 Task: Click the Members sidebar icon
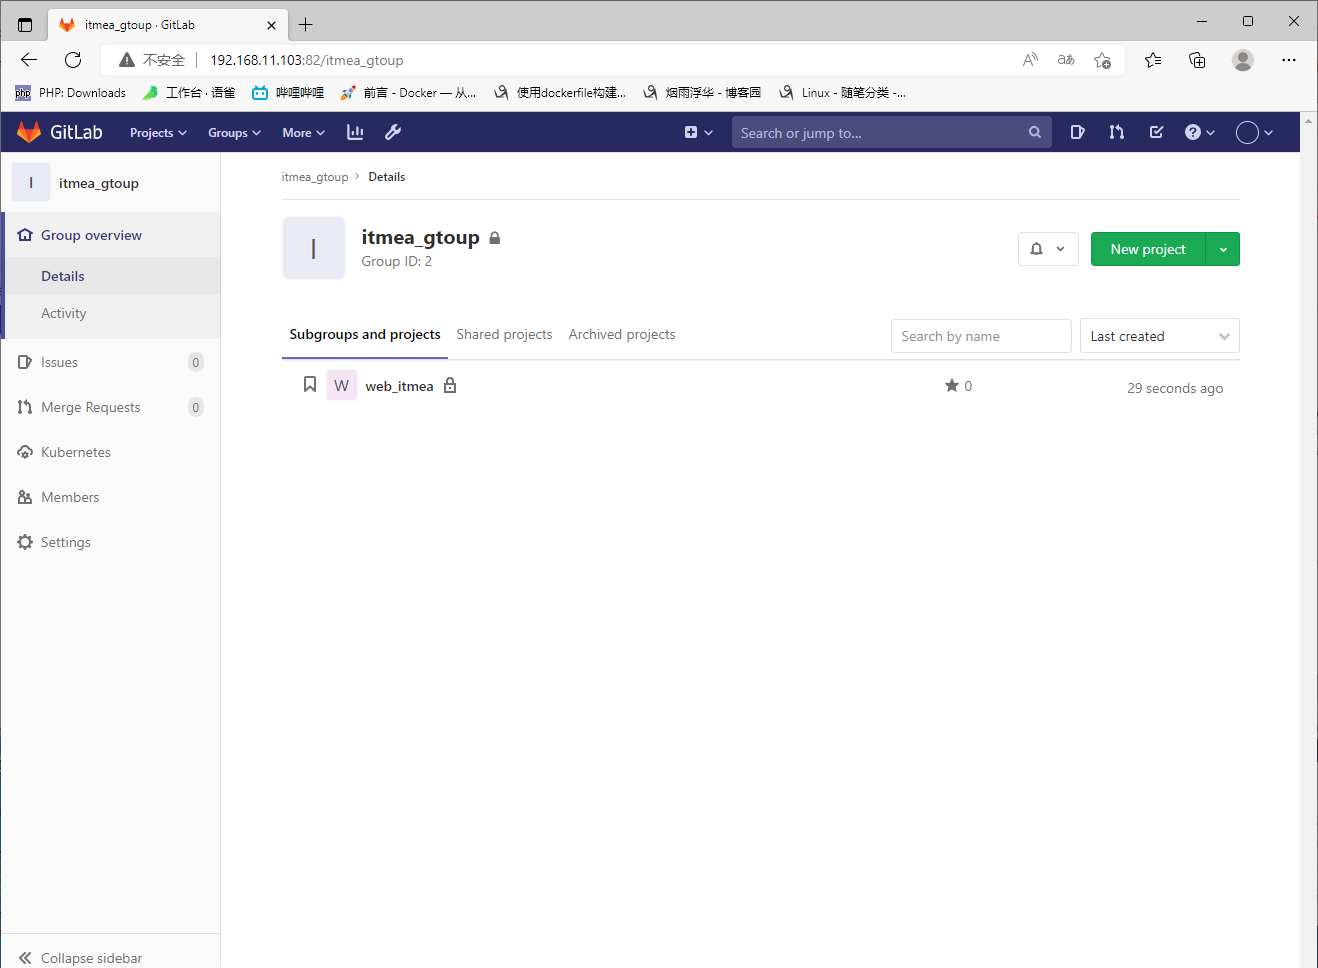click(x=25, y=497)
